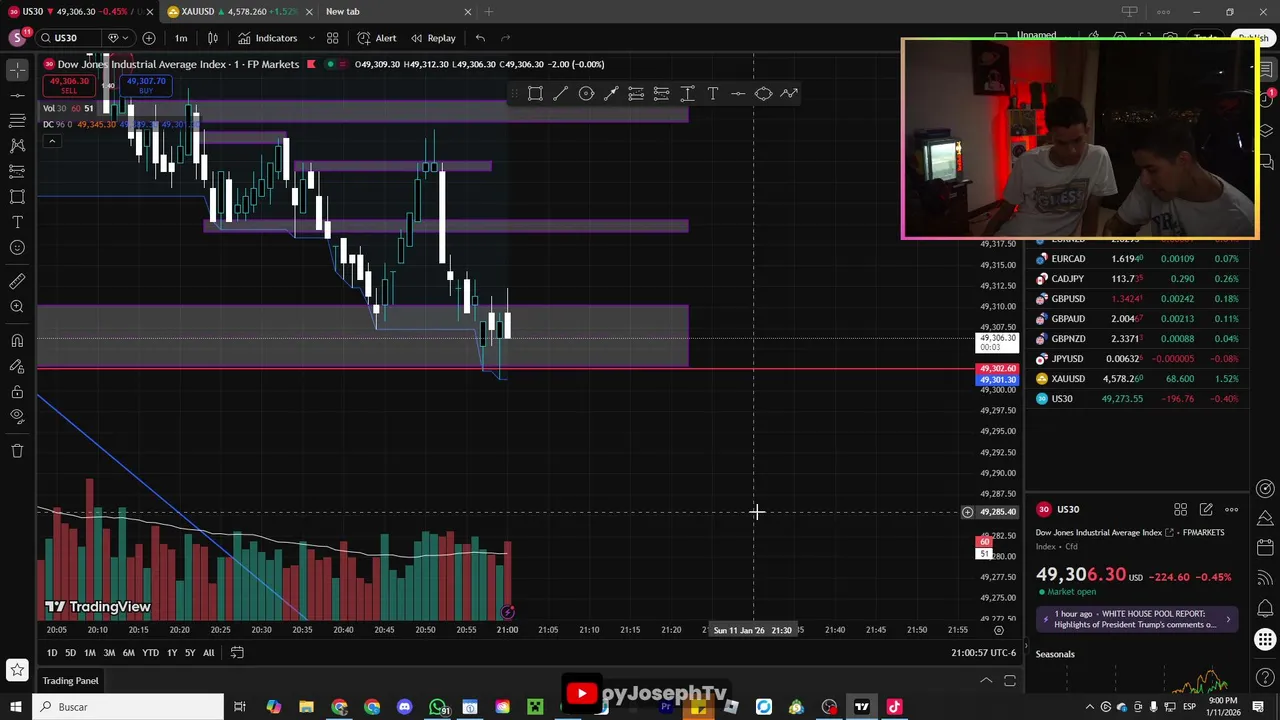The width and height of the screenshot is (1280, 720).
Task: Open chart time axis settings gear
Action: point(998,630)
